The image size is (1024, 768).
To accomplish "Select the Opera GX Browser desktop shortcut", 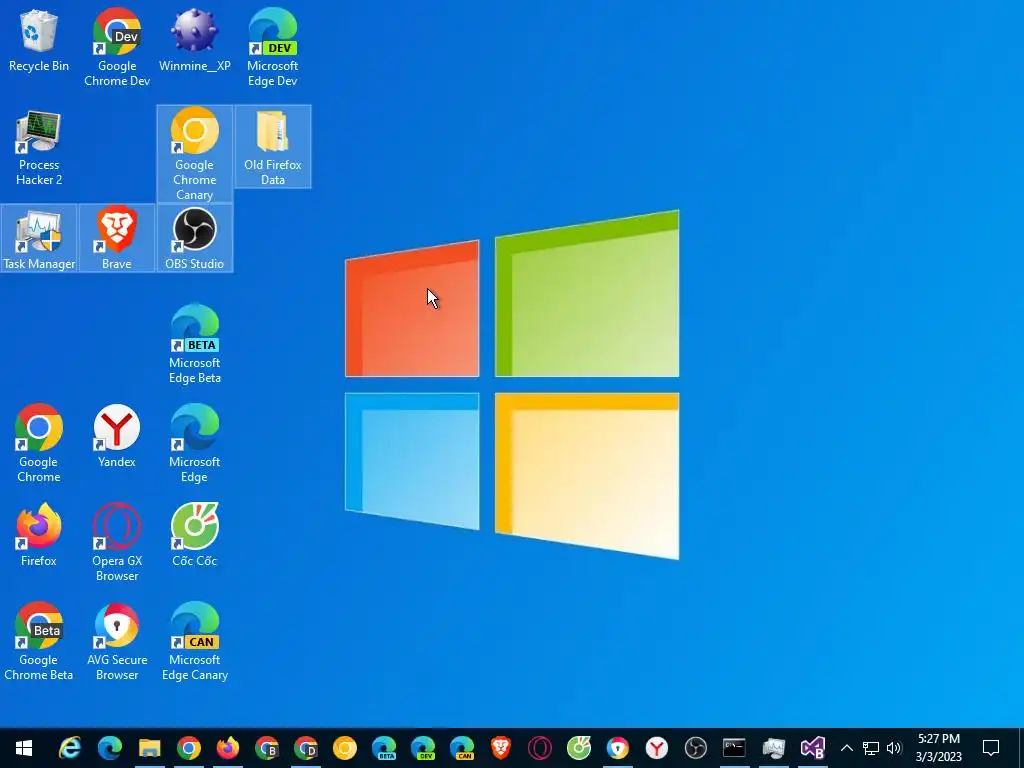I will pos(116,543).
